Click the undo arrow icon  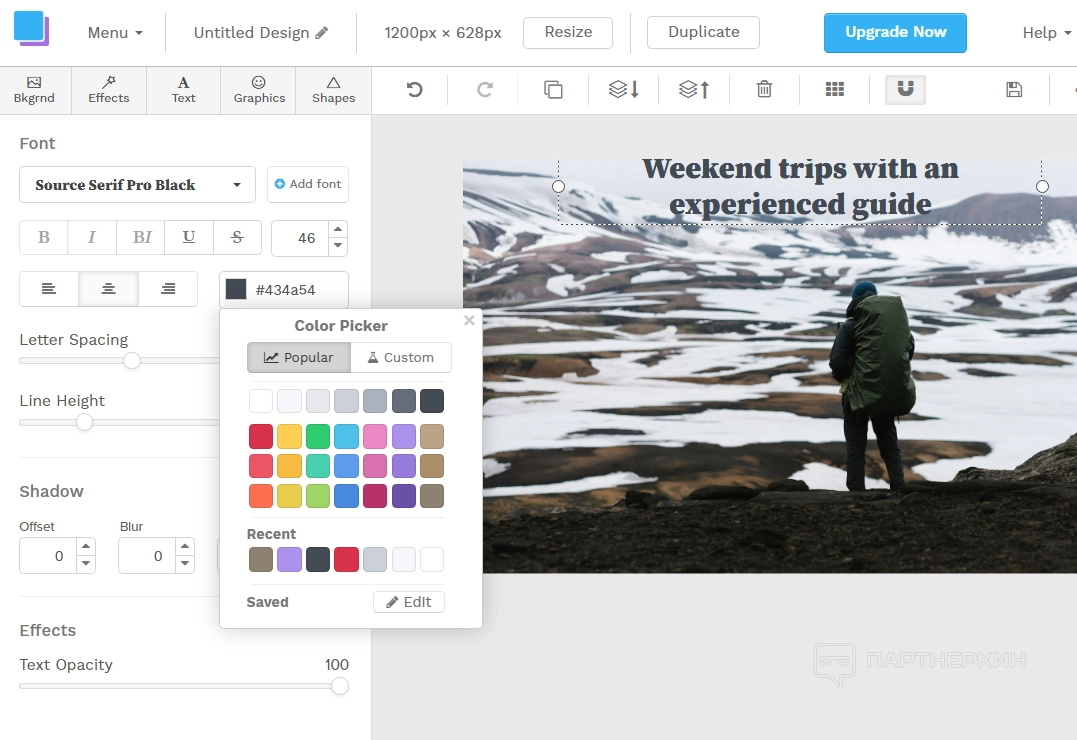[x=414, y=90]
